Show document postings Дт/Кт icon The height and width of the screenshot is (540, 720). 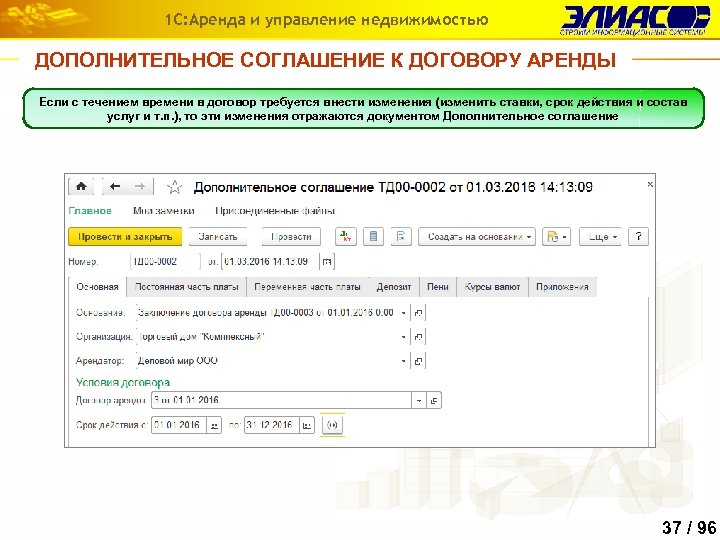pos(346,236)
